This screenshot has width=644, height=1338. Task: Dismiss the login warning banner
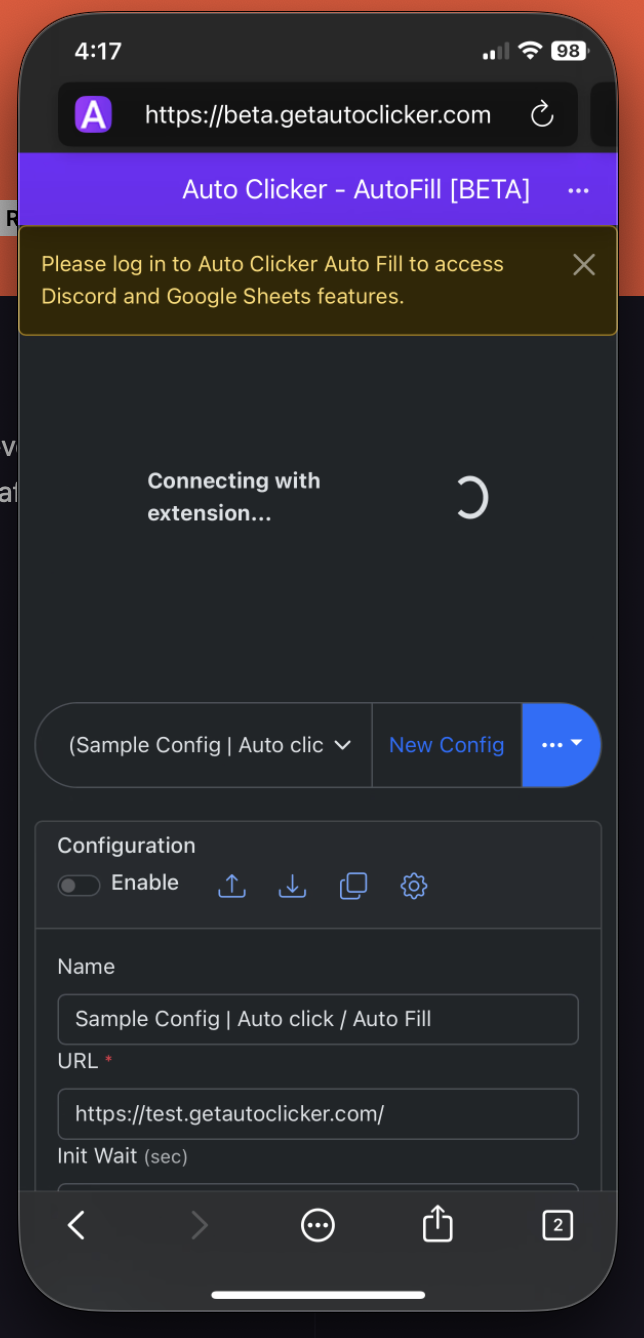(584, 265)
